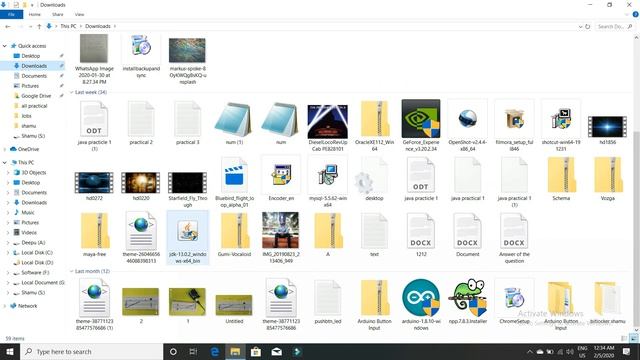Open the Mail app from taskbar
The height and width of the screenshot is (360, 640).
pos(276,351)
